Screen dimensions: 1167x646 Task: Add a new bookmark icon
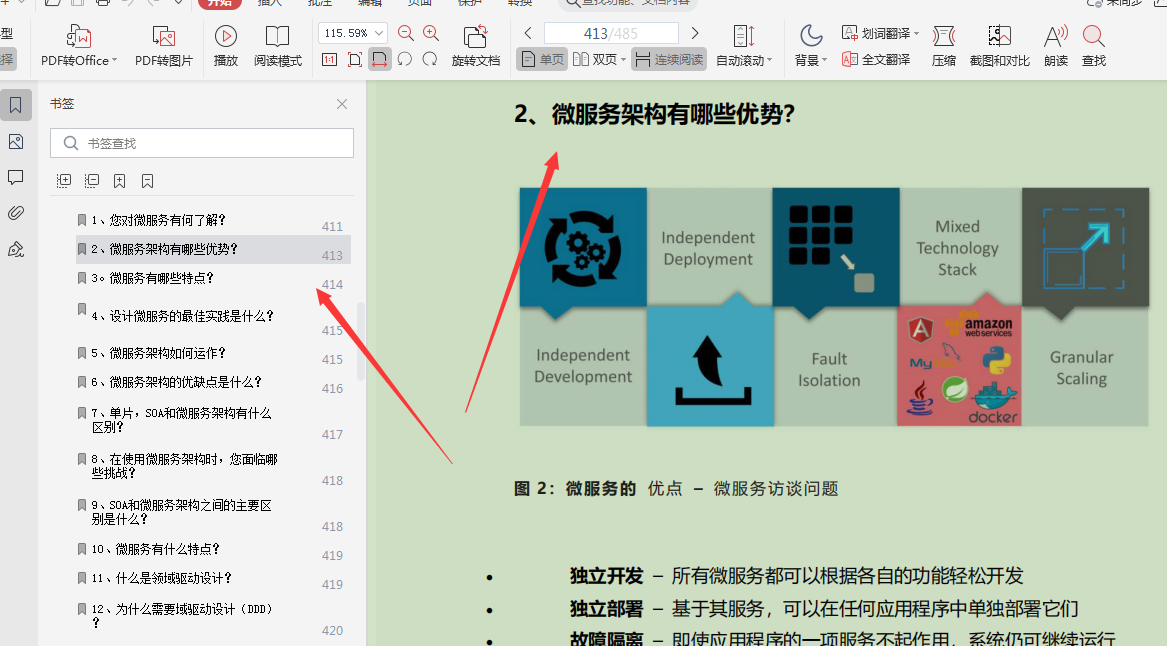tap(119, 181)
